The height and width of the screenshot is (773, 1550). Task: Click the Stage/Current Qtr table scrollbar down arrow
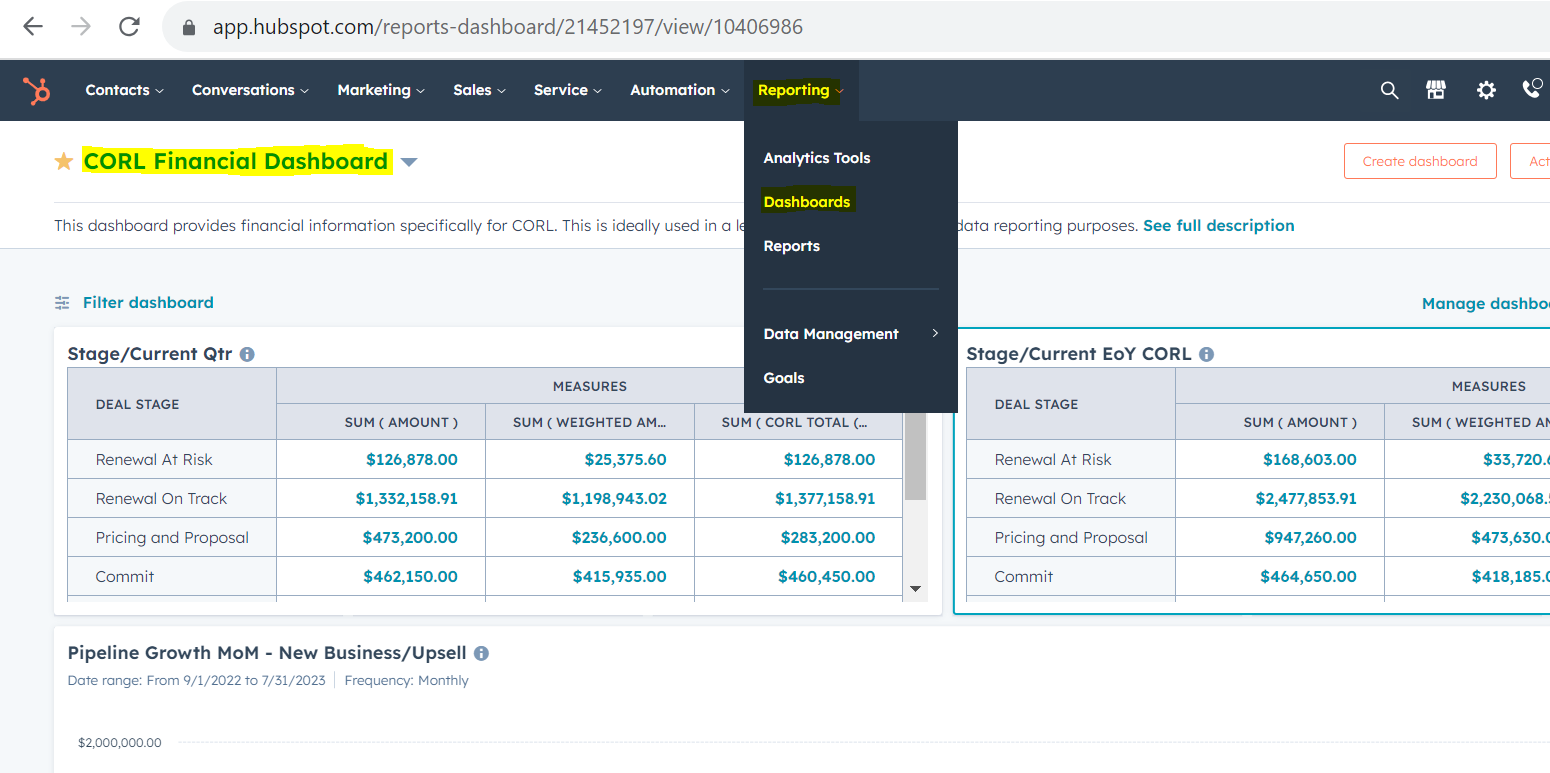click(x=915, y=589)
